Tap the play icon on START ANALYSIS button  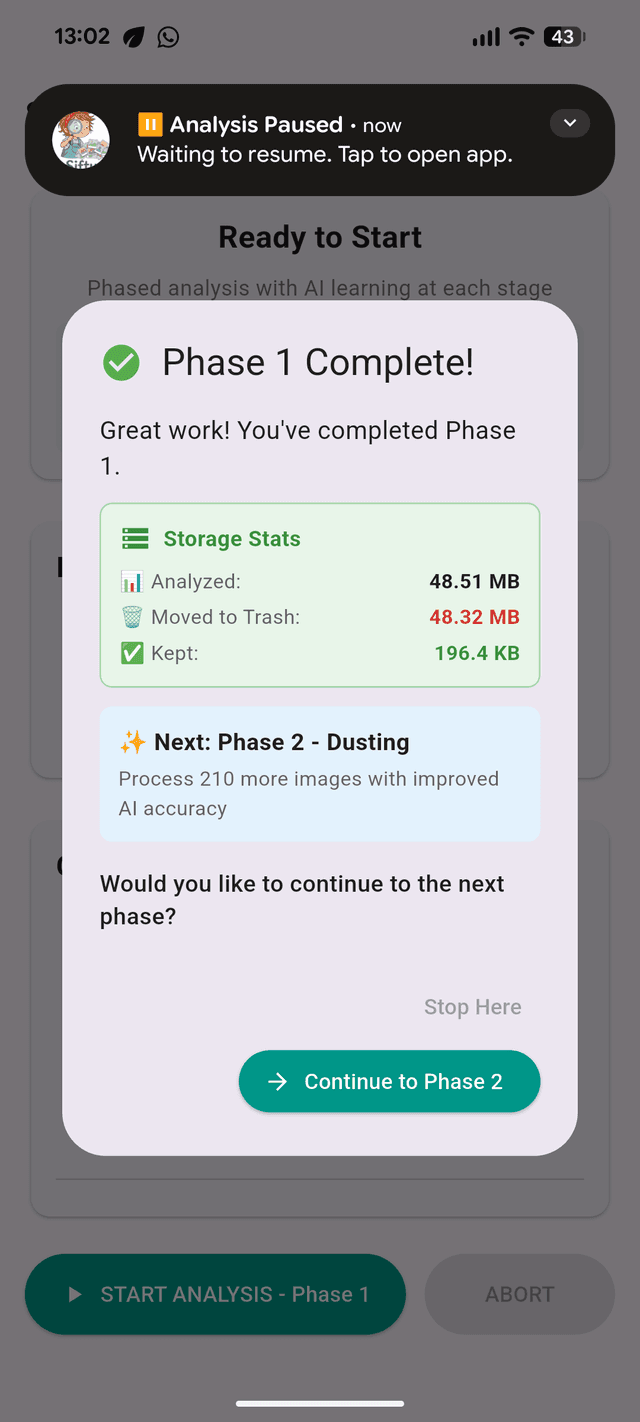[72, 1294]
